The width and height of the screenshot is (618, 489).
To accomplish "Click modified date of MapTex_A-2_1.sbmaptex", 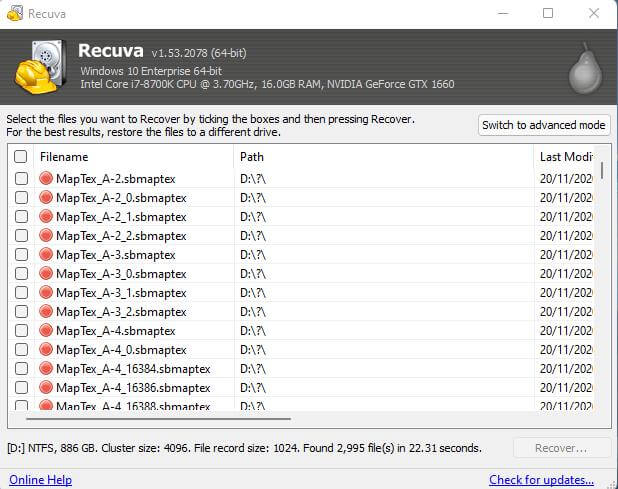I will (x=566, y=217).
